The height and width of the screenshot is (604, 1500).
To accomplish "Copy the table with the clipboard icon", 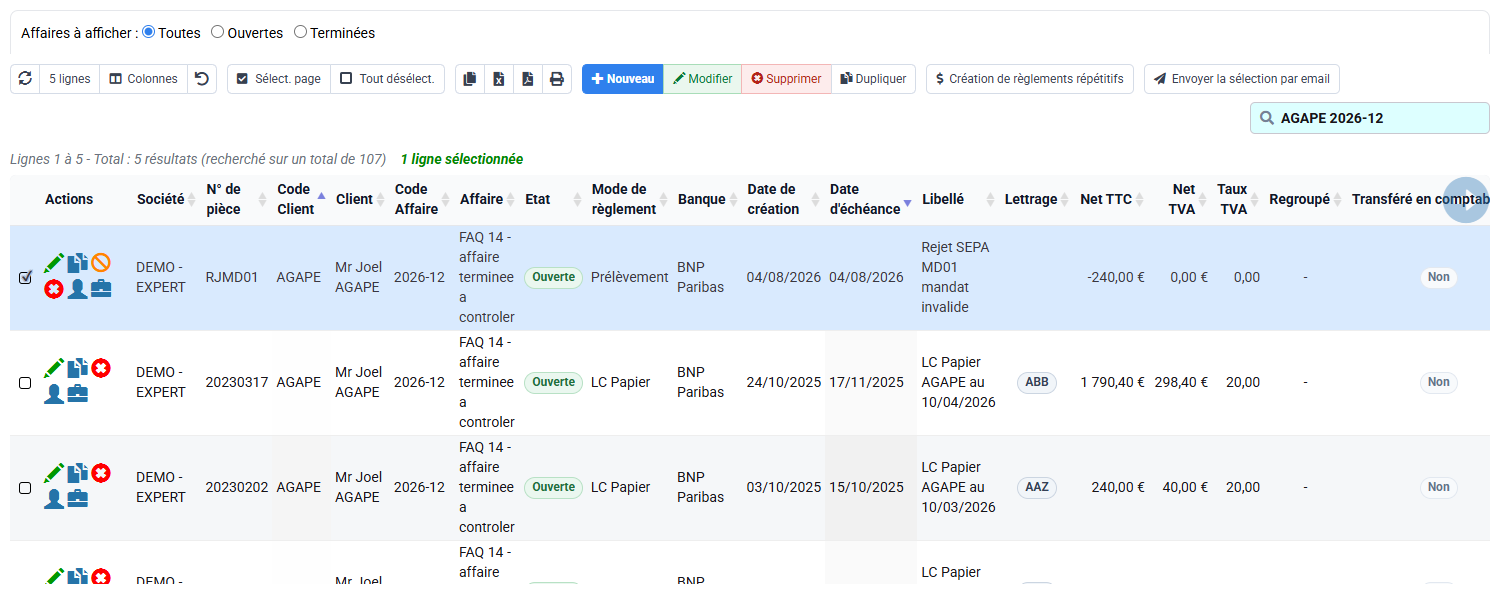I will 470,79.
